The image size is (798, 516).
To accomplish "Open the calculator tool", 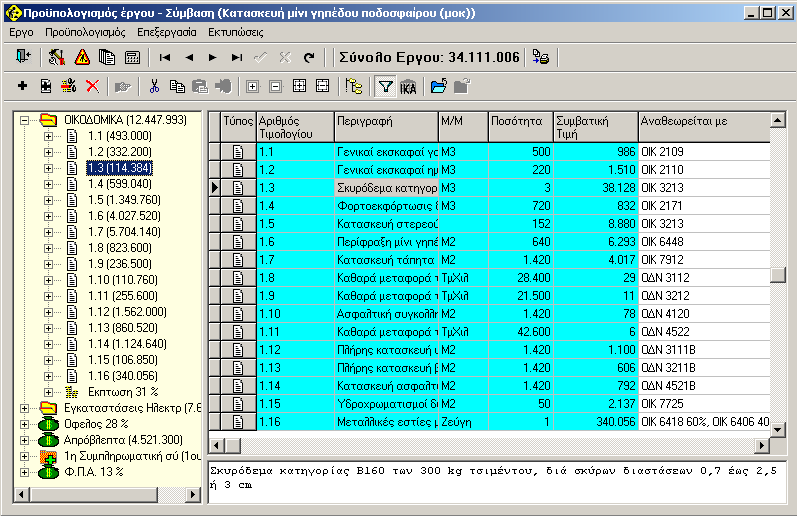I will click(x=132, y=58).
